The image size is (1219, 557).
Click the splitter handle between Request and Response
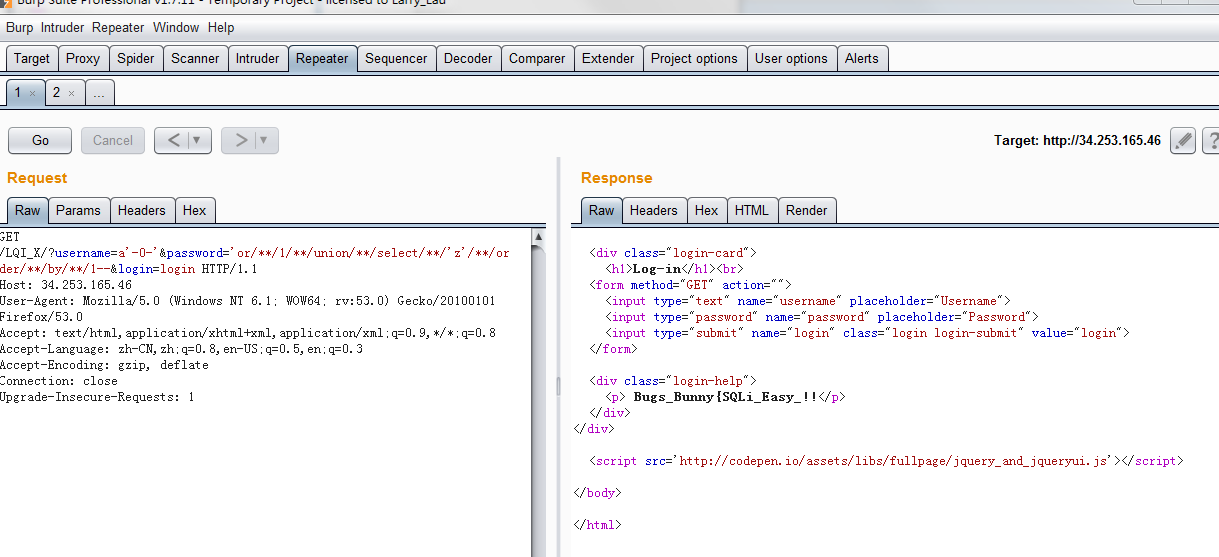558,387
